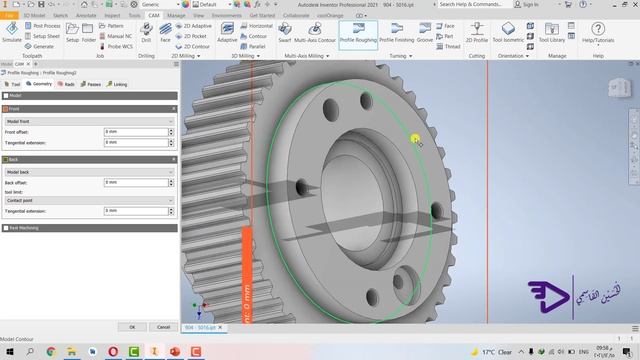Switch to the Linking tab
The height and width of the screenshot is (360, 640).
[x=117, y=84]
